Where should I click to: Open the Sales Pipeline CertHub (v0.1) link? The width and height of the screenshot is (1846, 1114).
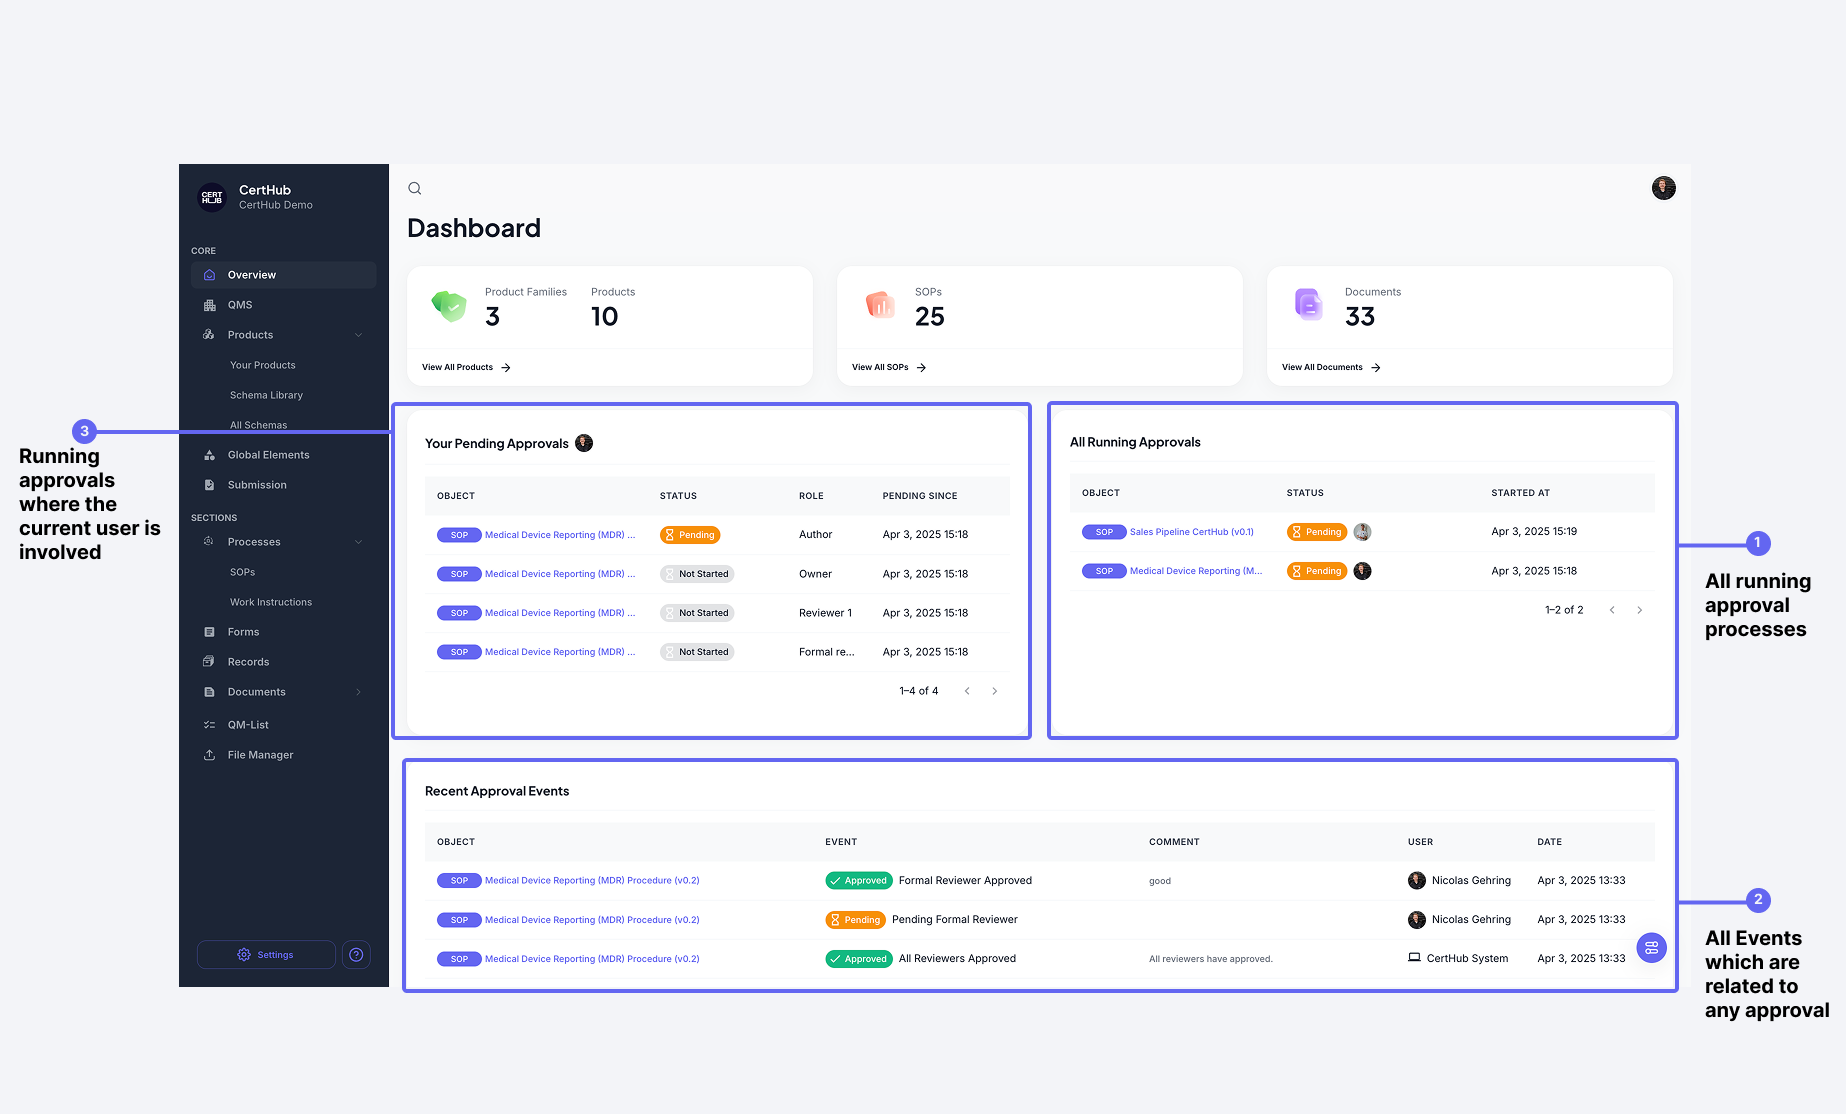pyautogui.click(x=1192, y=531)
